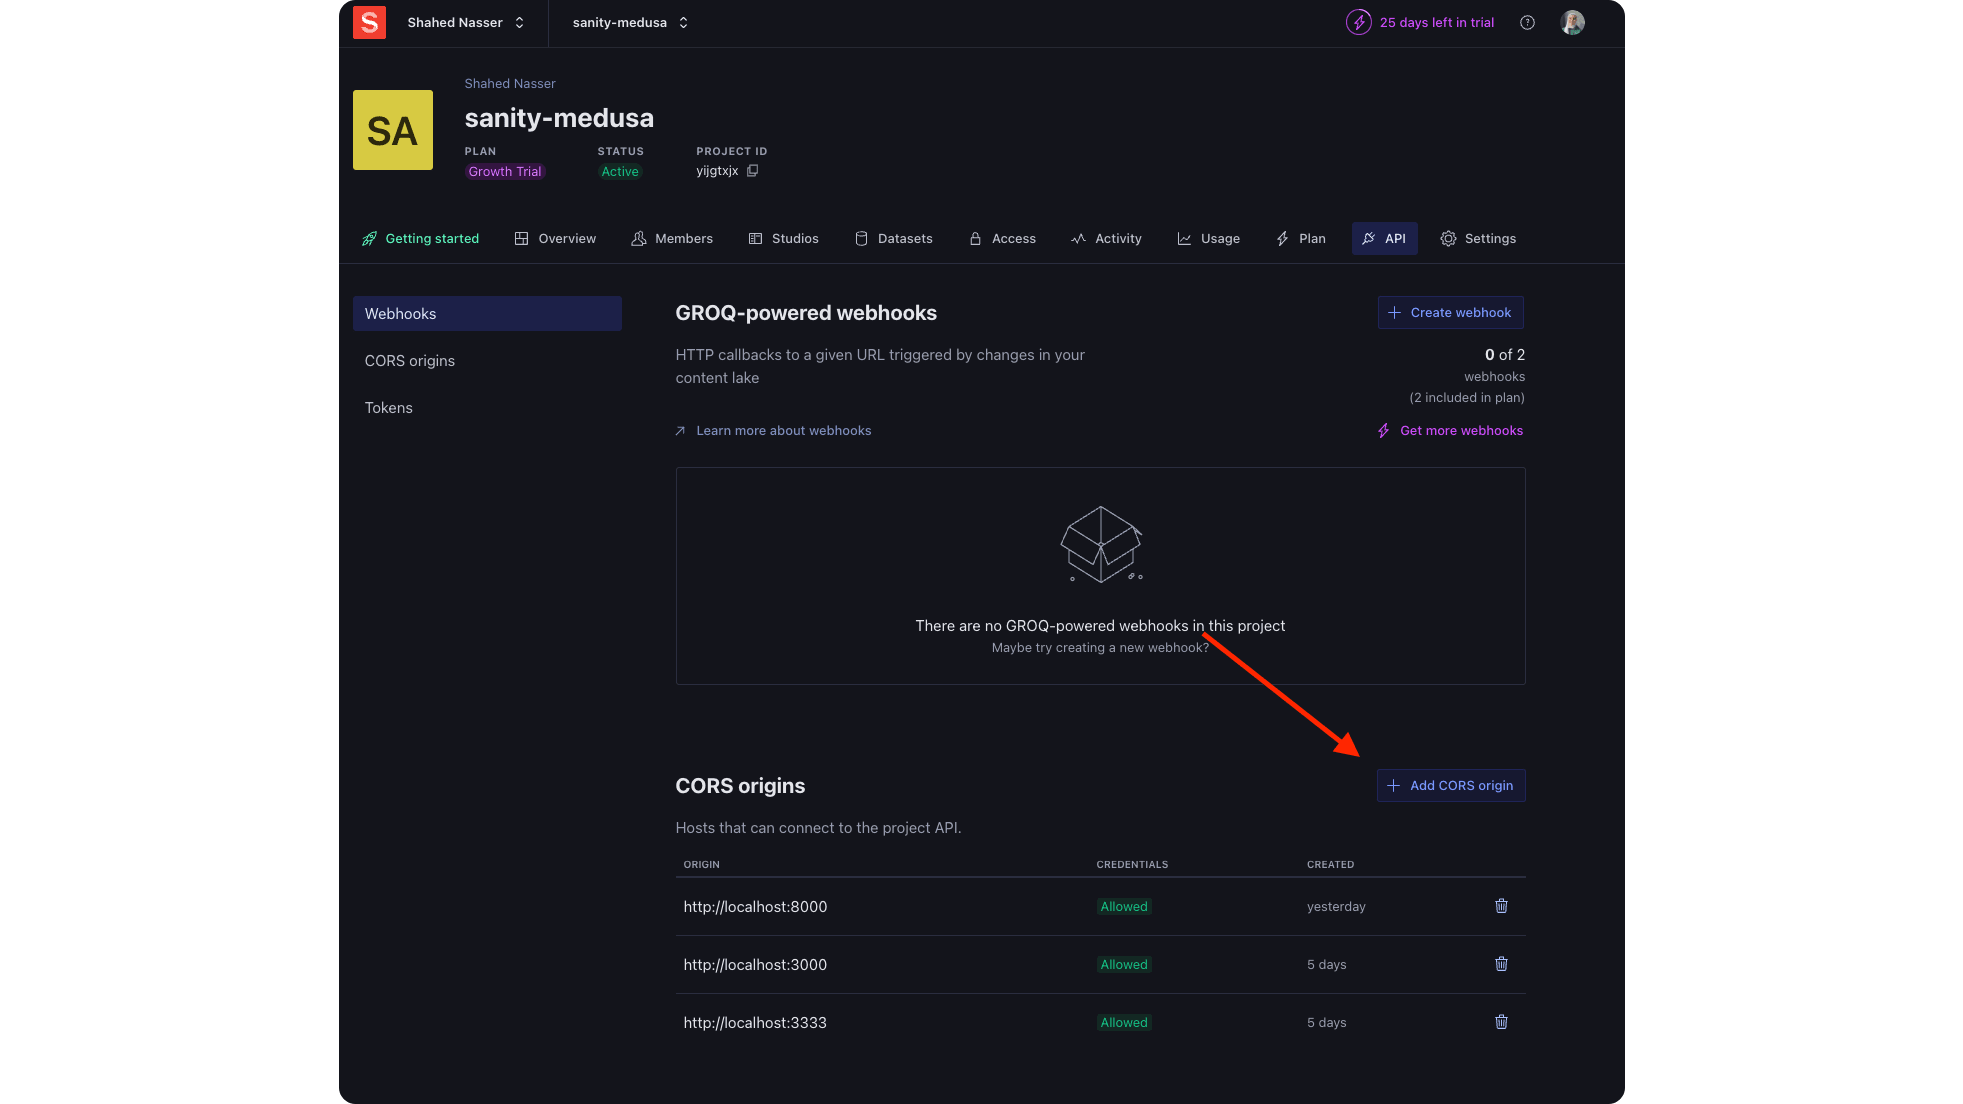The height and width of the screenshot is (1104, 1963).
Task: Click Get more webhooks upgrade link
Action: [x=1450, y=430]
